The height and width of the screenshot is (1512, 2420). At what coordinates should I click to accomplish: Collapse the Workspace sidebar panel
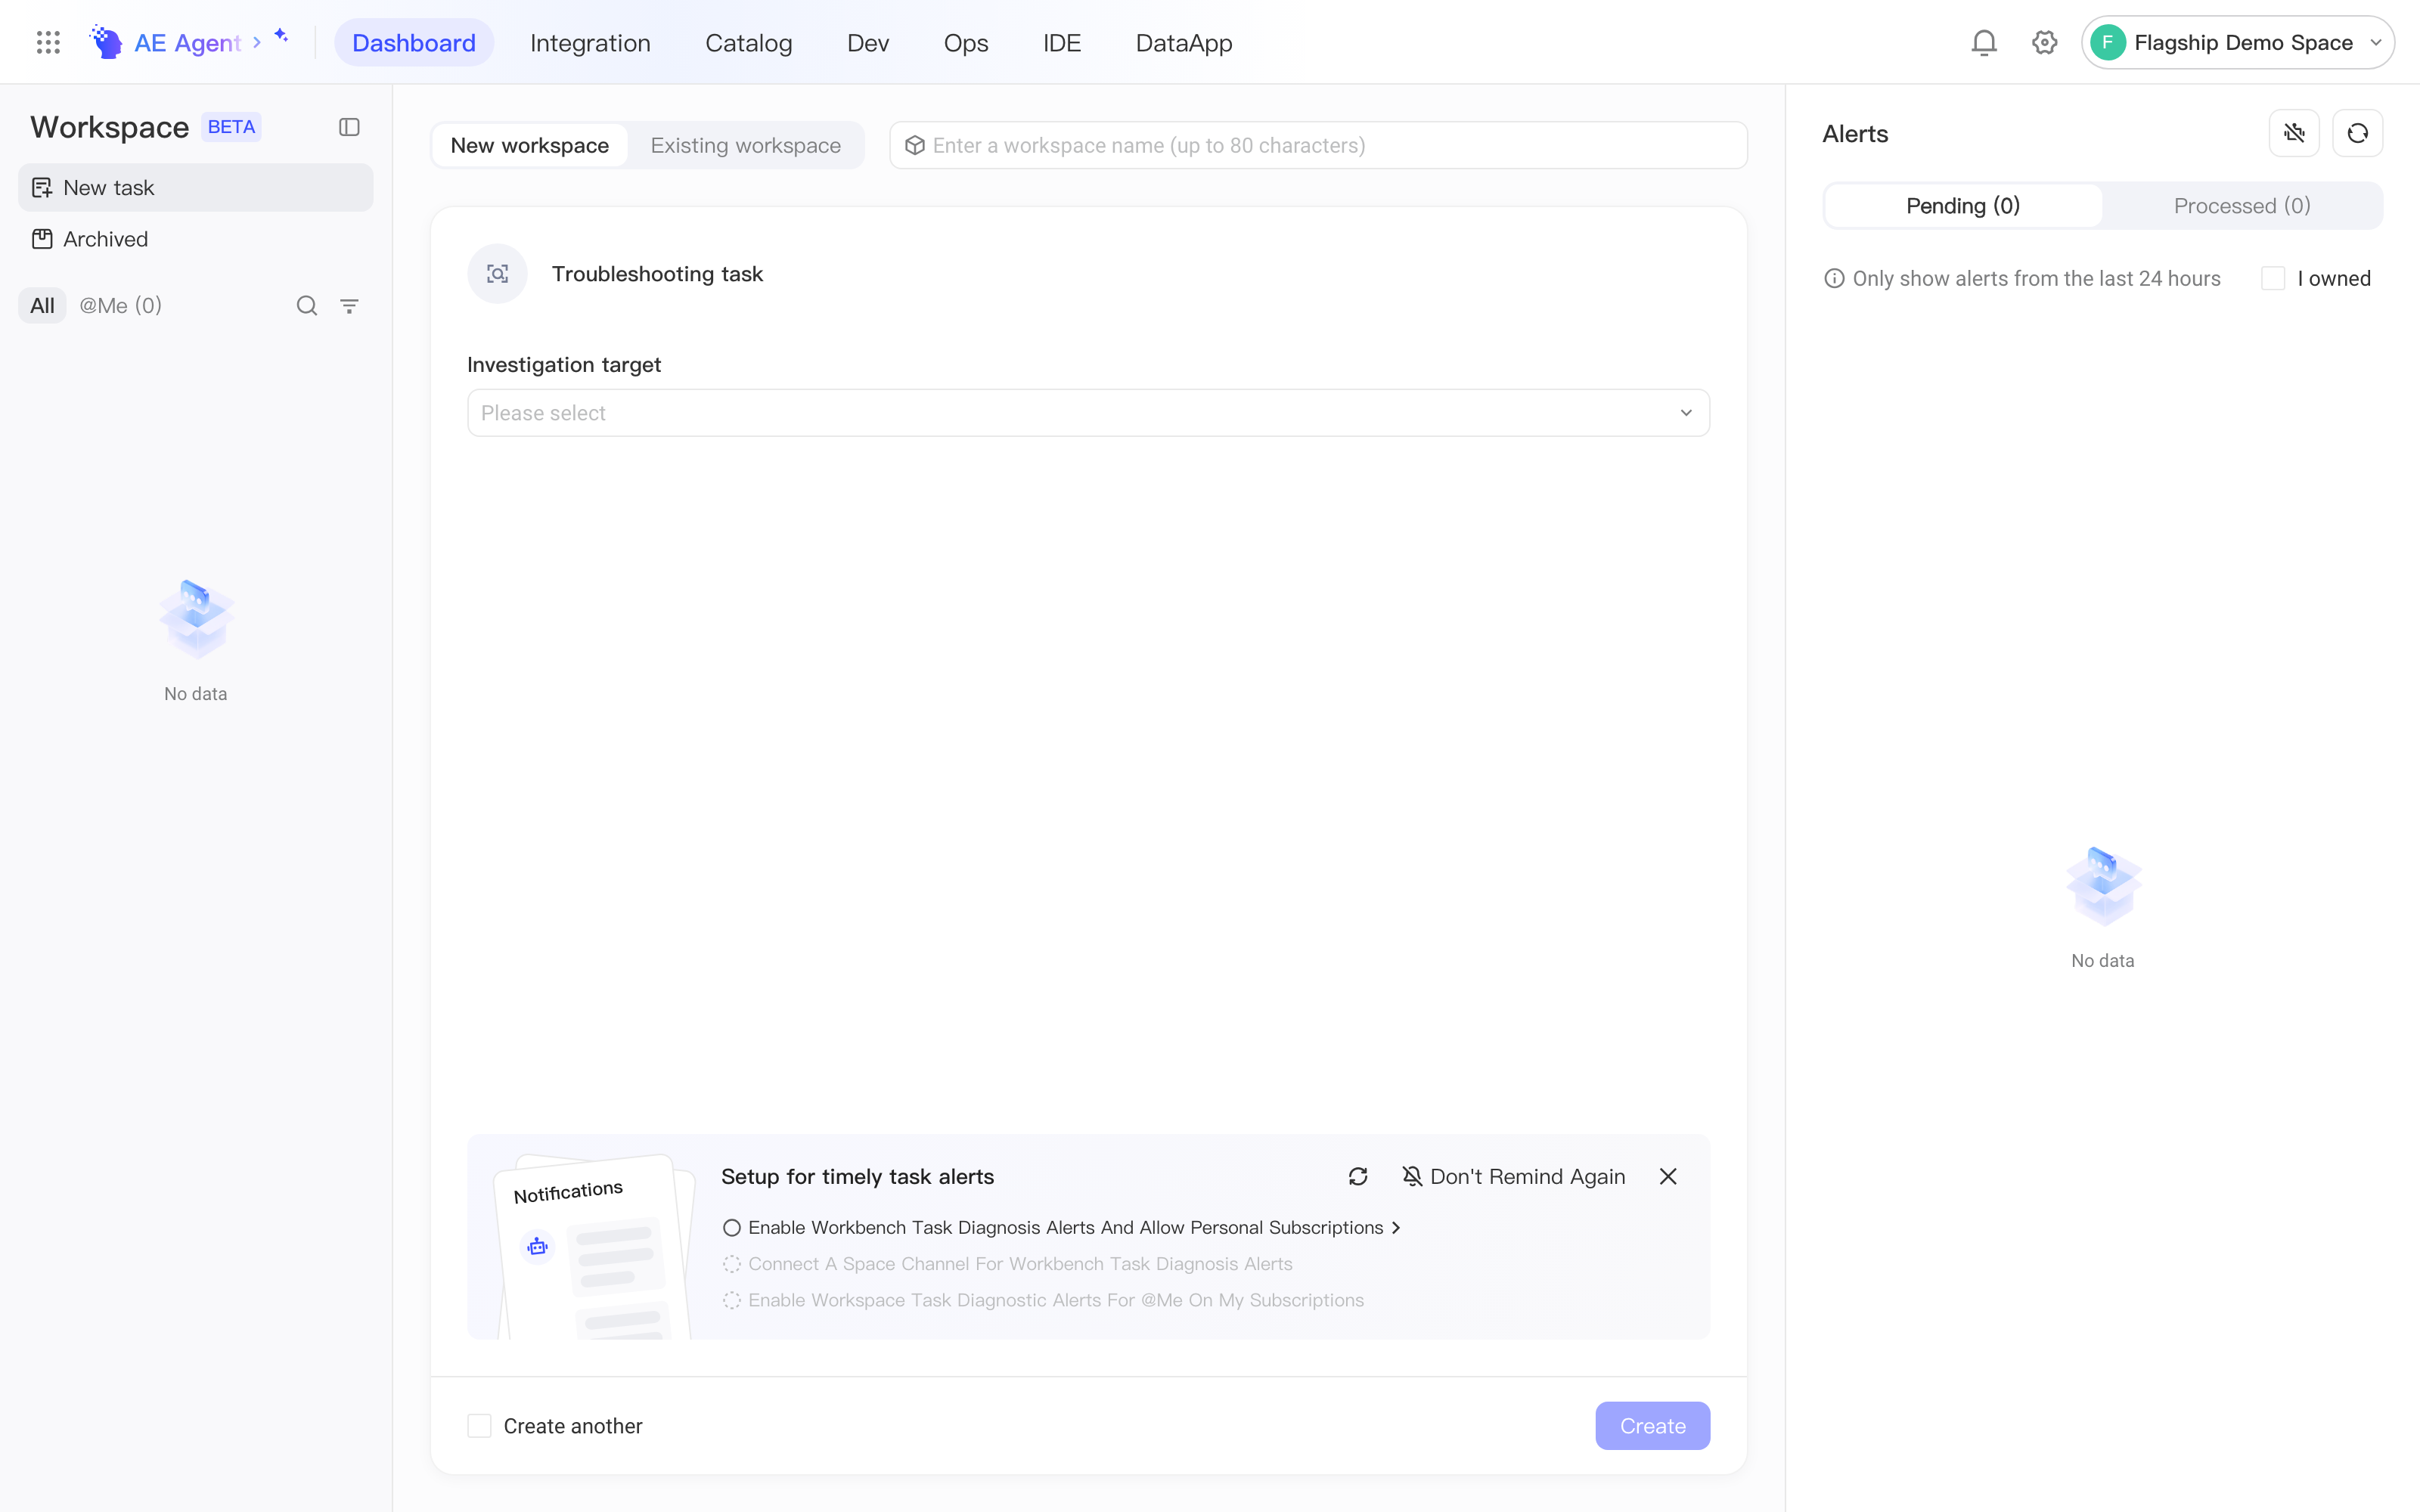click(349, 127)
